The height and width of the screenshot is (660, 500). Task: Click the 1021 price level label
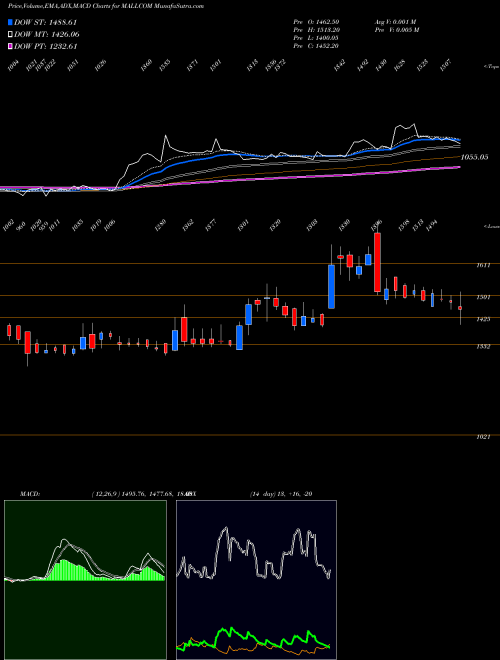(x=483, y=437)
